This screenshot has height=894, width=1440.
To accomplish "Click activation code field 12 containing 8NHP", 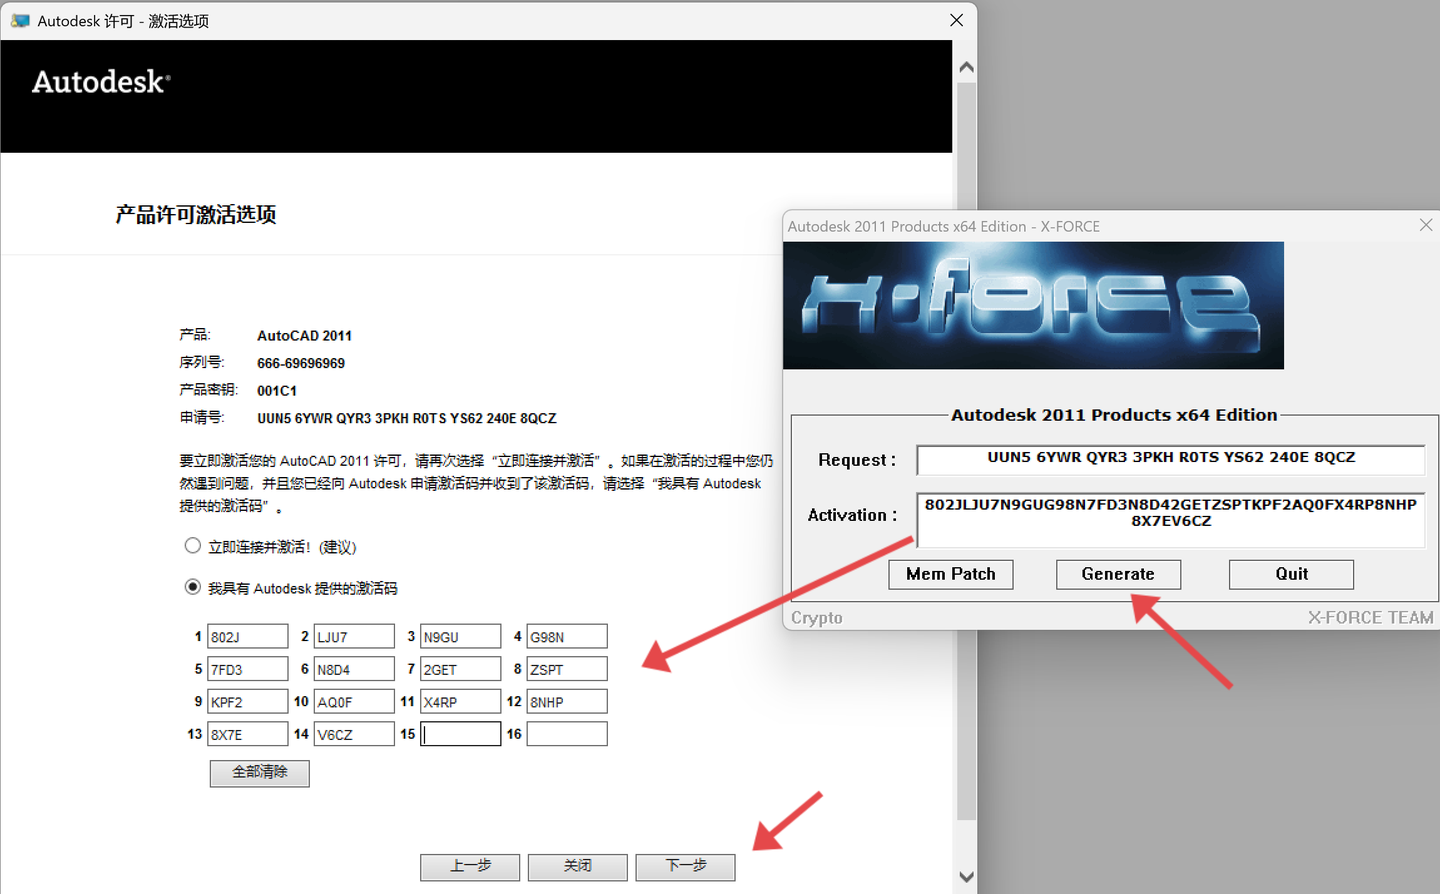I will click(567, 702).
